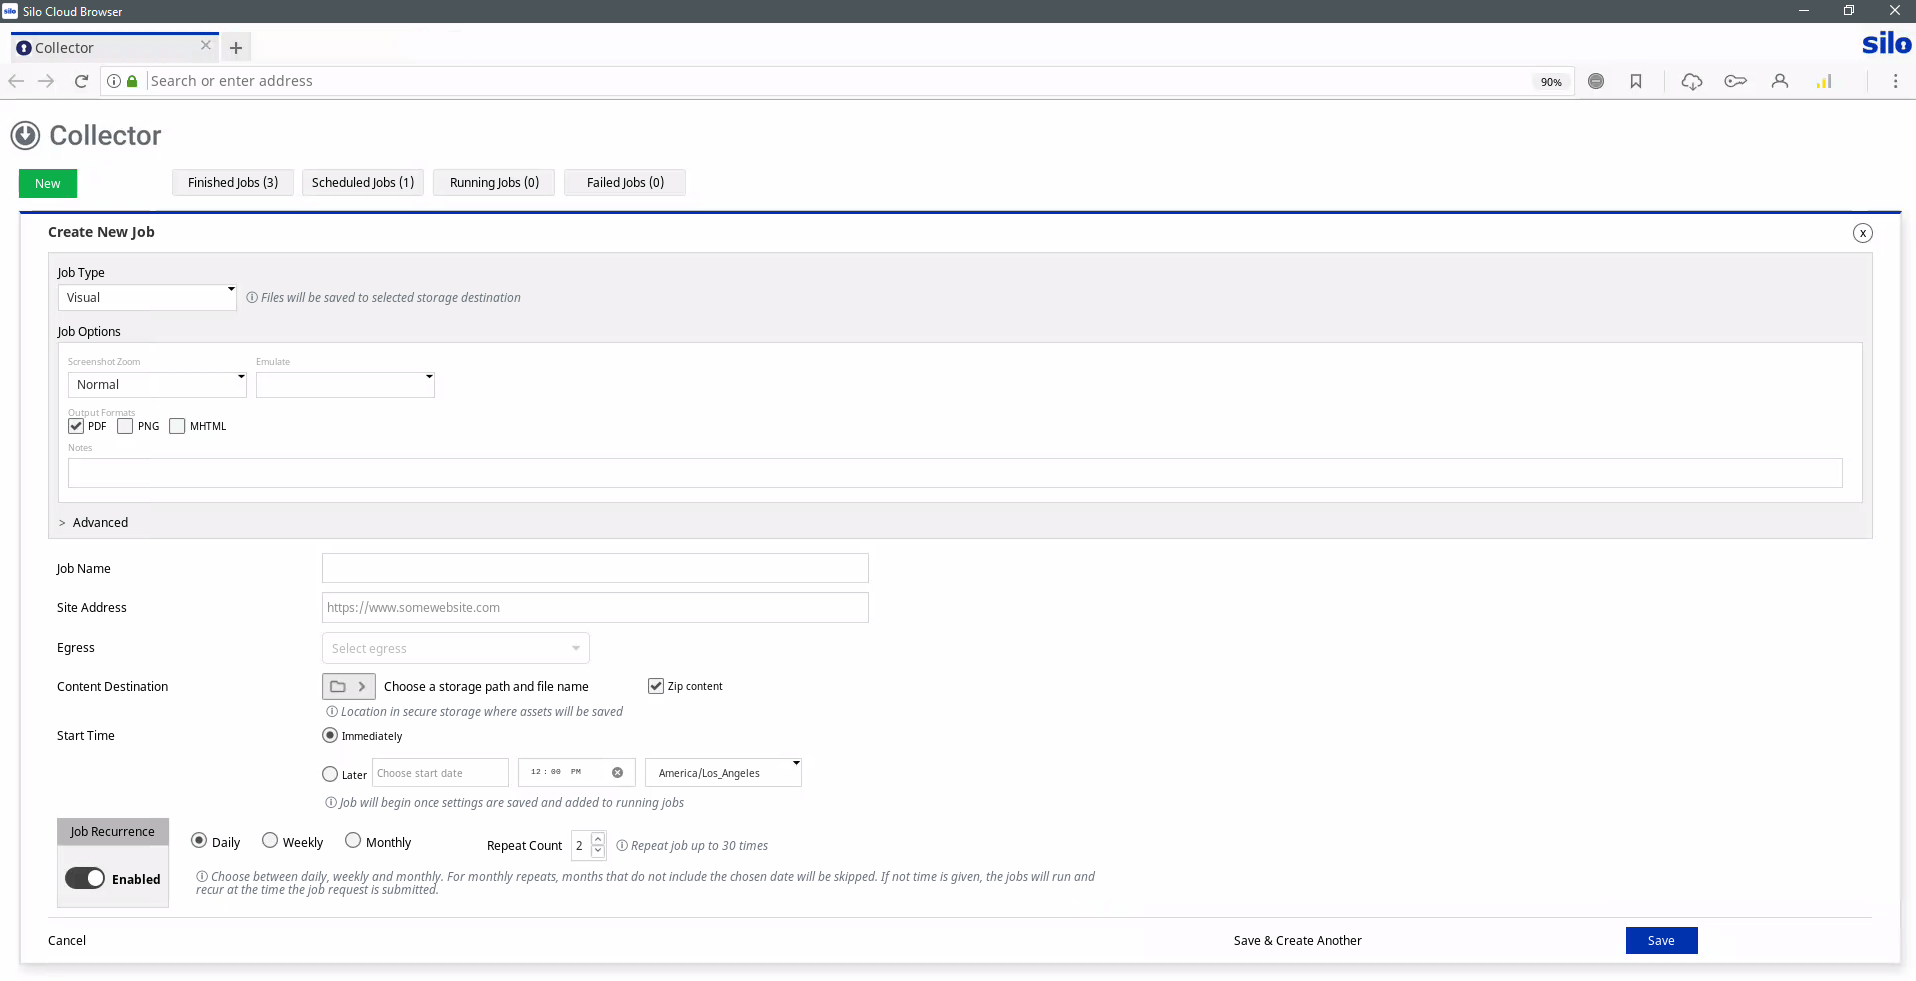
Task: Bookmark this page
Action: (1636, 81)
